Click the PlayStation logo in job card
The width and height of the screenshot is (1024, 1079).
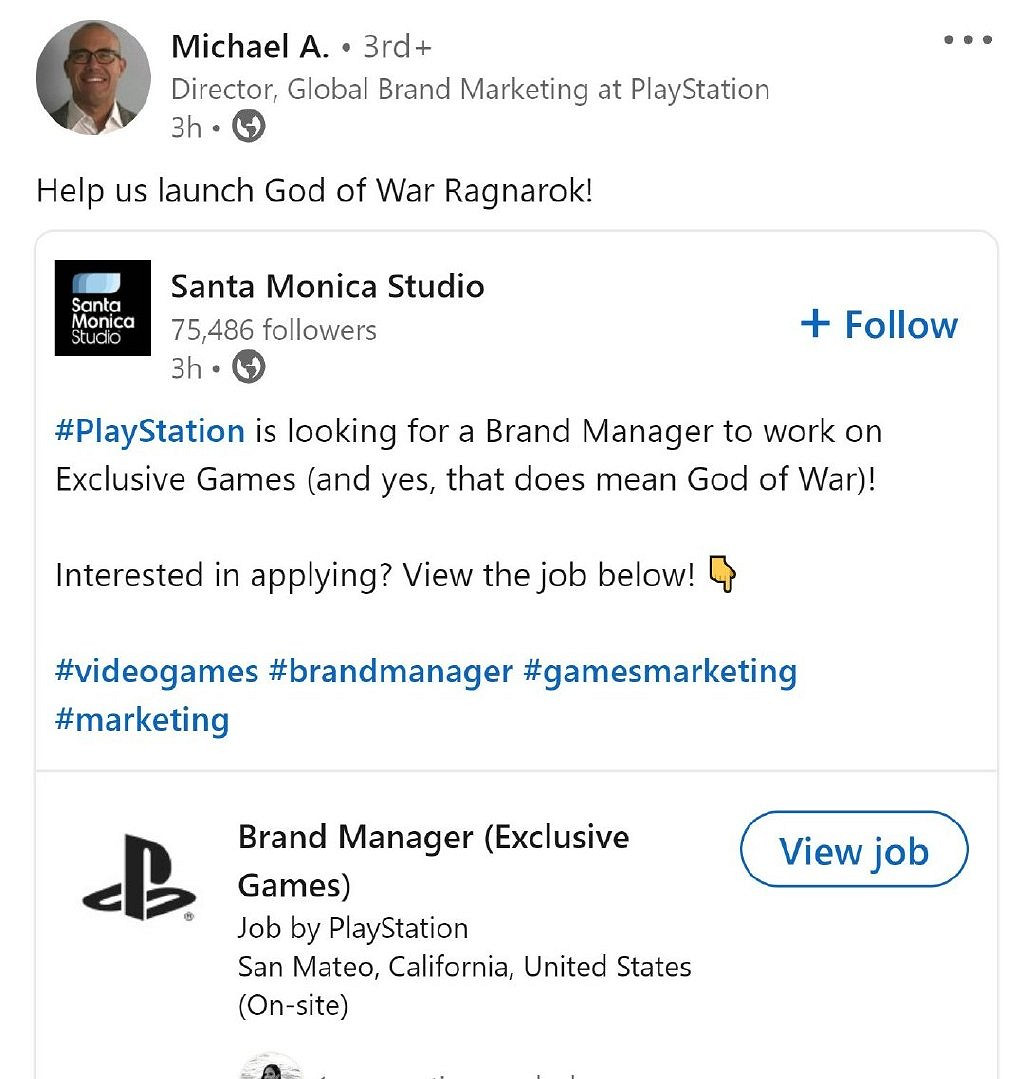click(x=139, y=876)
